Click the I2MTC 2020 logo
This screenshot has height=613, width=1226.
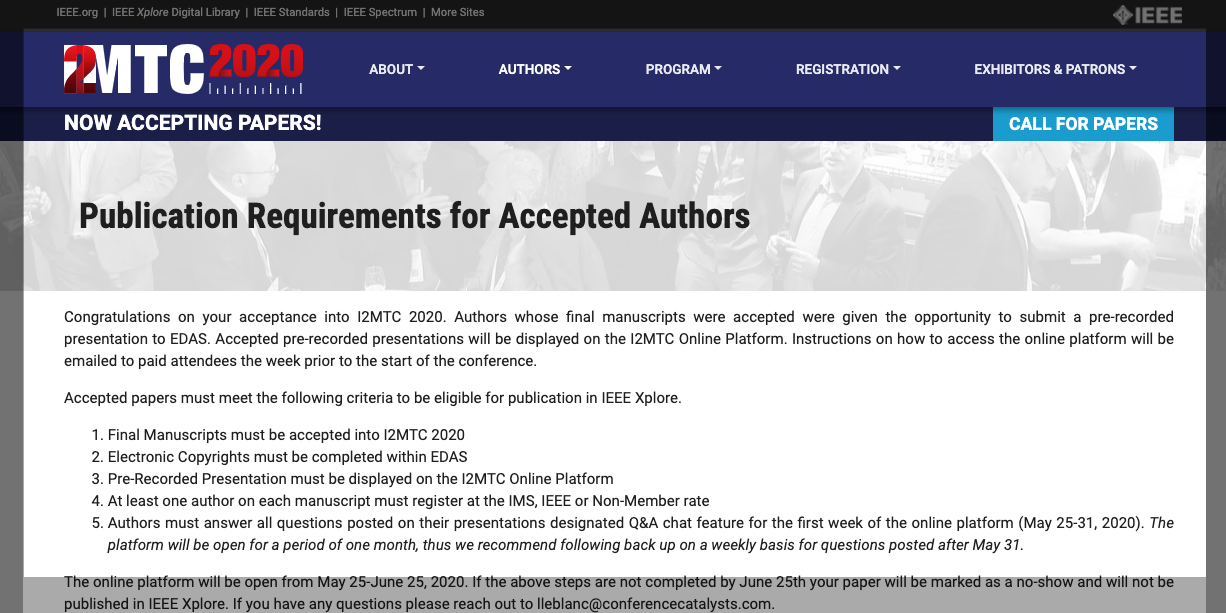coord(183,69)
